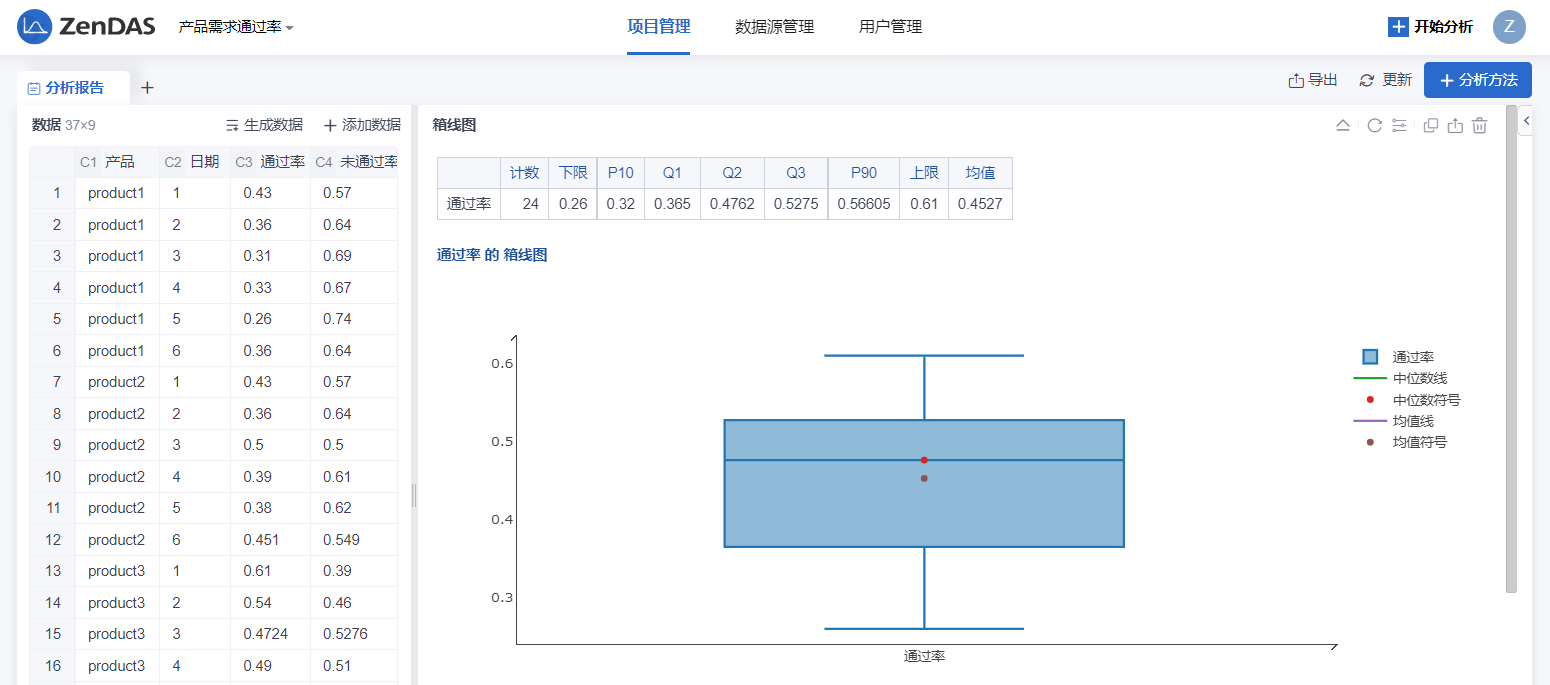Click statistics value 0.4762

[x=732, y=204]
